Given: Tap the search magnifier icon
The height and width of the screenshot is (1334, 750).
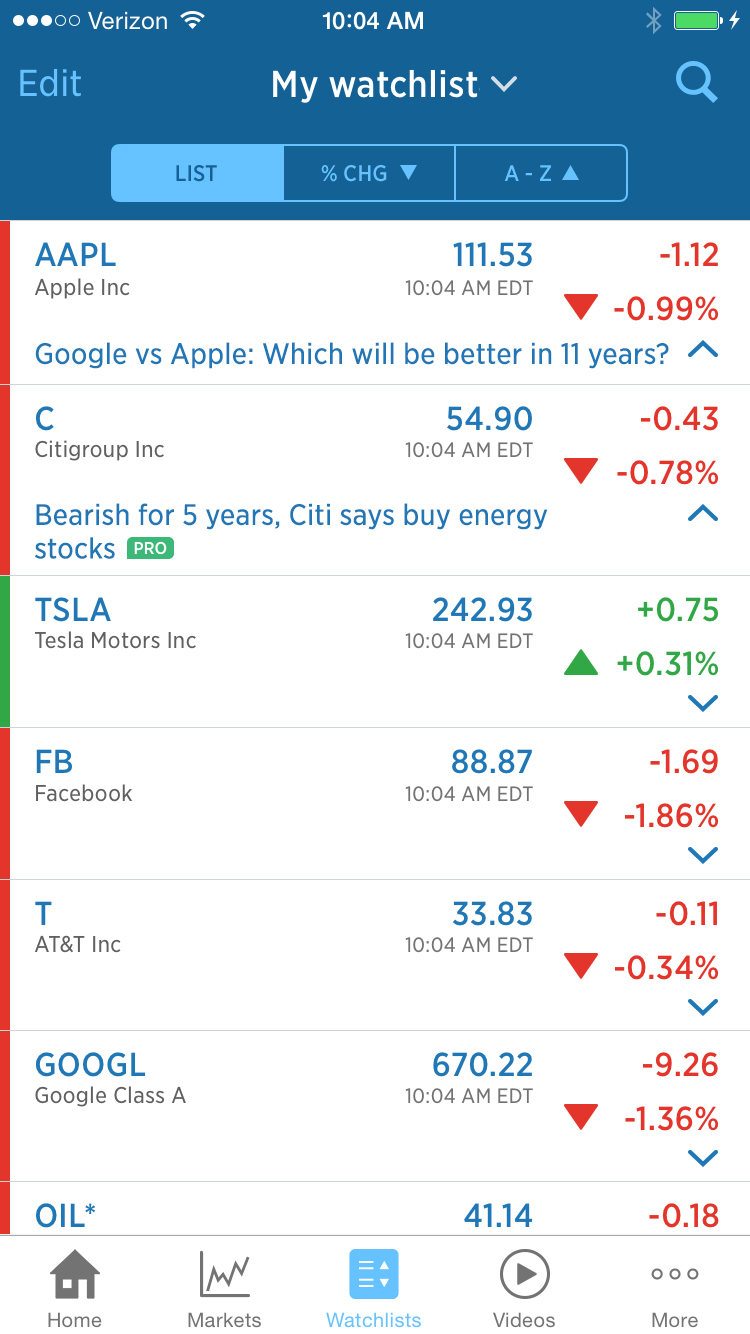Looking at the screenshot, I should click(696, 84).
